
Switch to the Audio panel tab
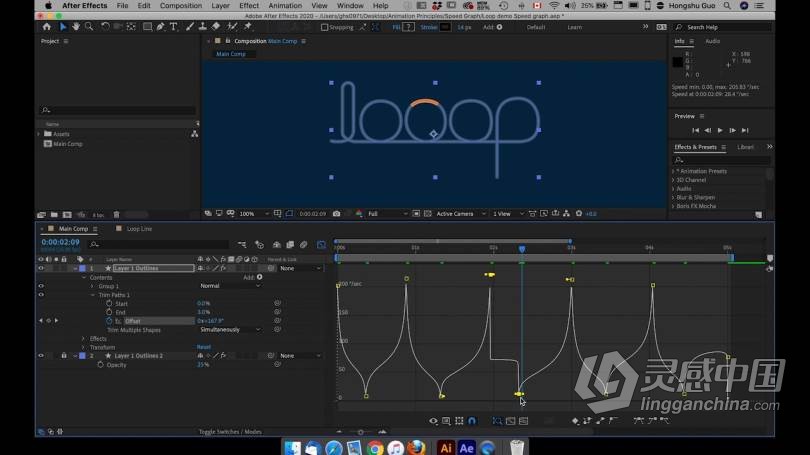pyautogui.click(x=712, y=41)
